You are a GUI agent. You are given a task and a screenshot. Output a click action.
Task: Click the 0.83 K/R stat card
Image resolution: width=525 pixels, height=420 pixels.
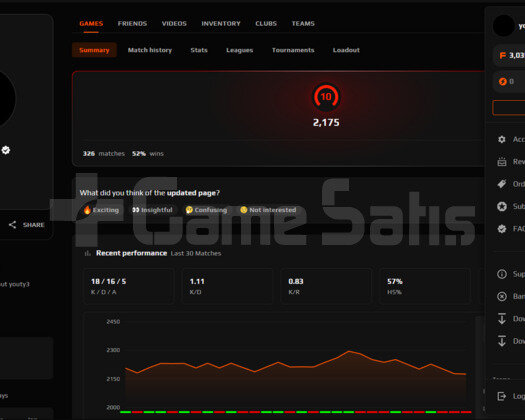pyautogui.click(x=326, y=286)
